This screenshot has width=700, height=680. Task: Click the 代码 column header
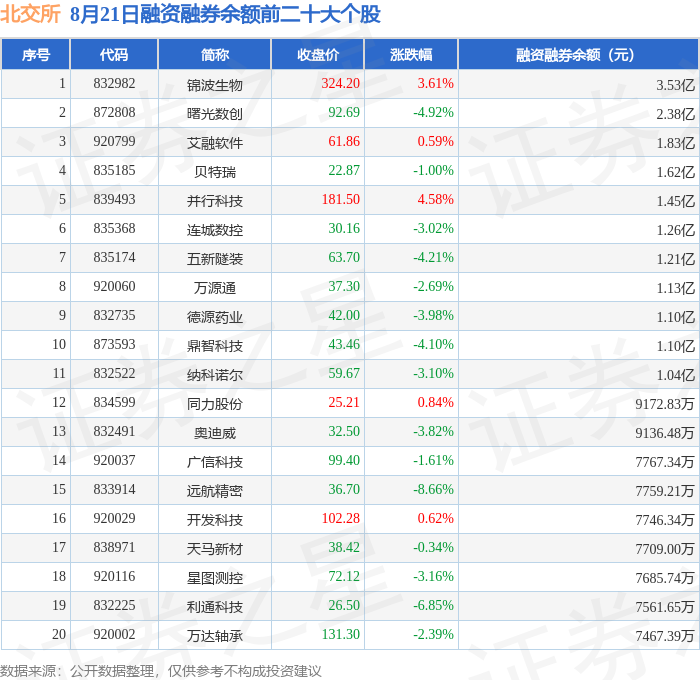tap(114, 54)
